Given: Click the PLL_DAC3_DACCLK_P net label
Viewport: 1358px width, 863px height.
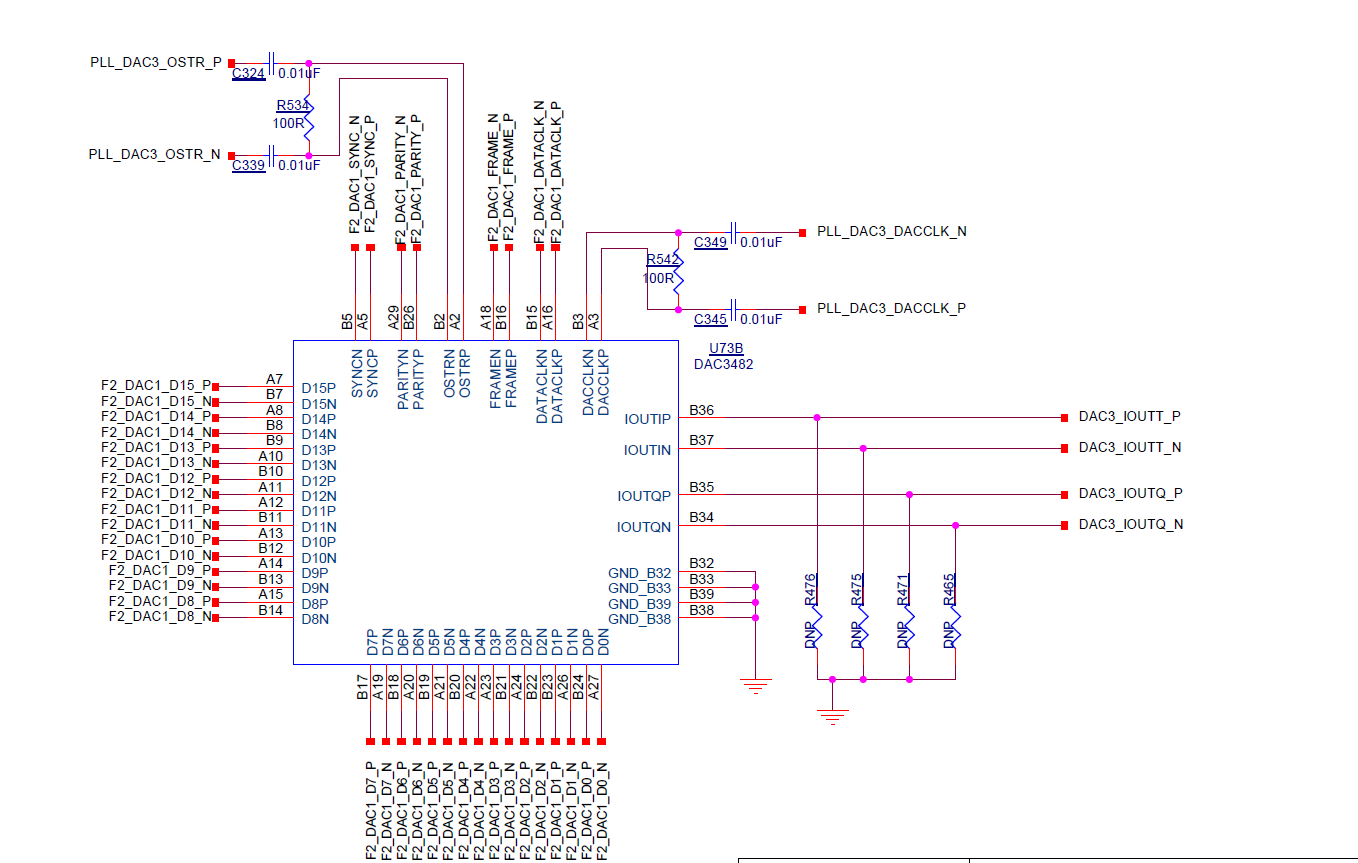Looking at the screenshot, I should [891, 308].
